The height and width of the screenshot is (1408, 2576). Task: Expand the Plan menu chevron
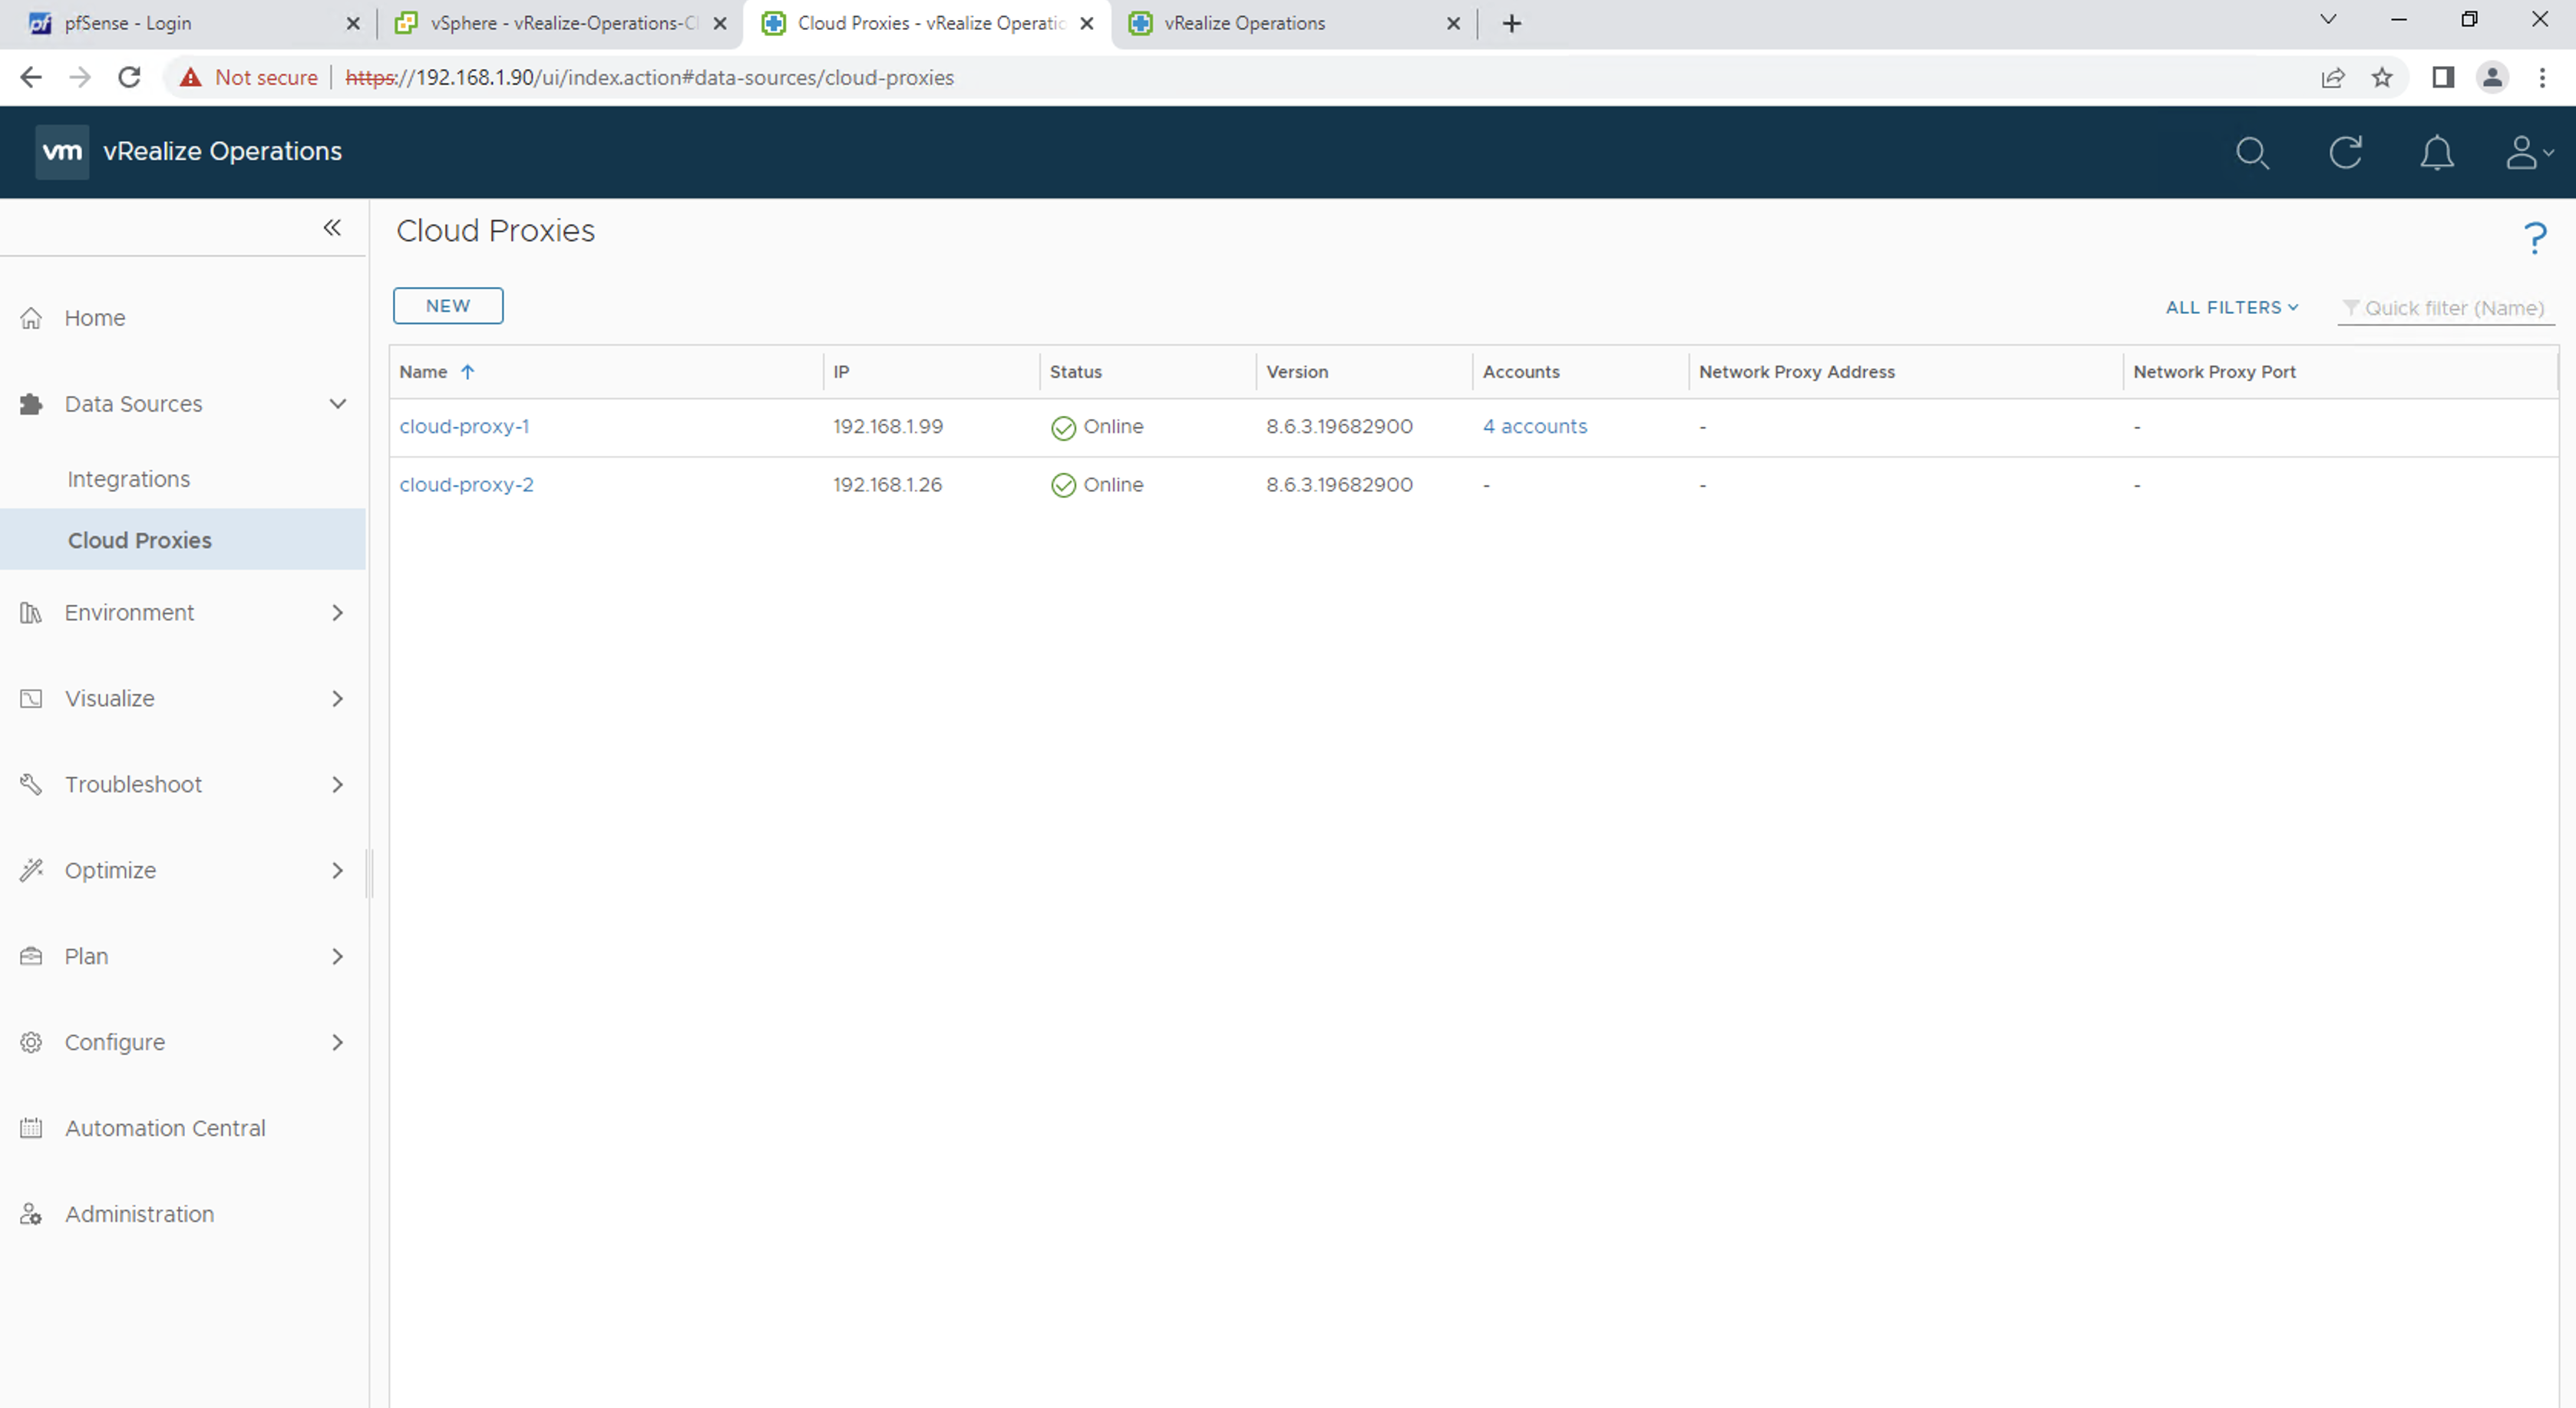pyautogui.click(x=338, y=957)
